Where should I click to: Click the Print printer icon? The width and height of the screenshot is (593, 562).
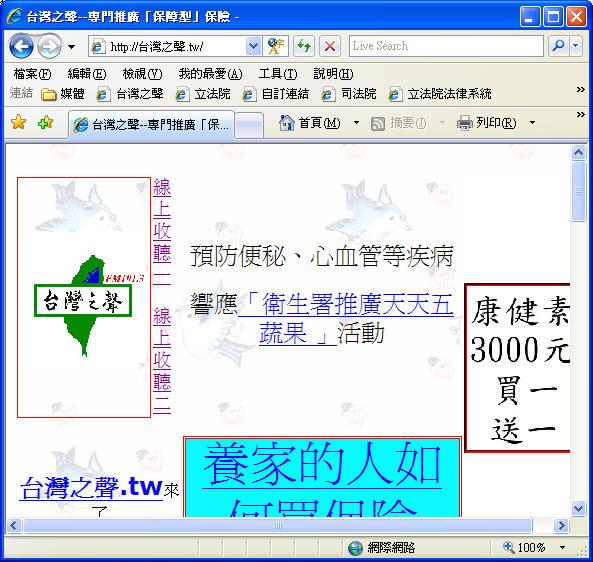[465, 123]
